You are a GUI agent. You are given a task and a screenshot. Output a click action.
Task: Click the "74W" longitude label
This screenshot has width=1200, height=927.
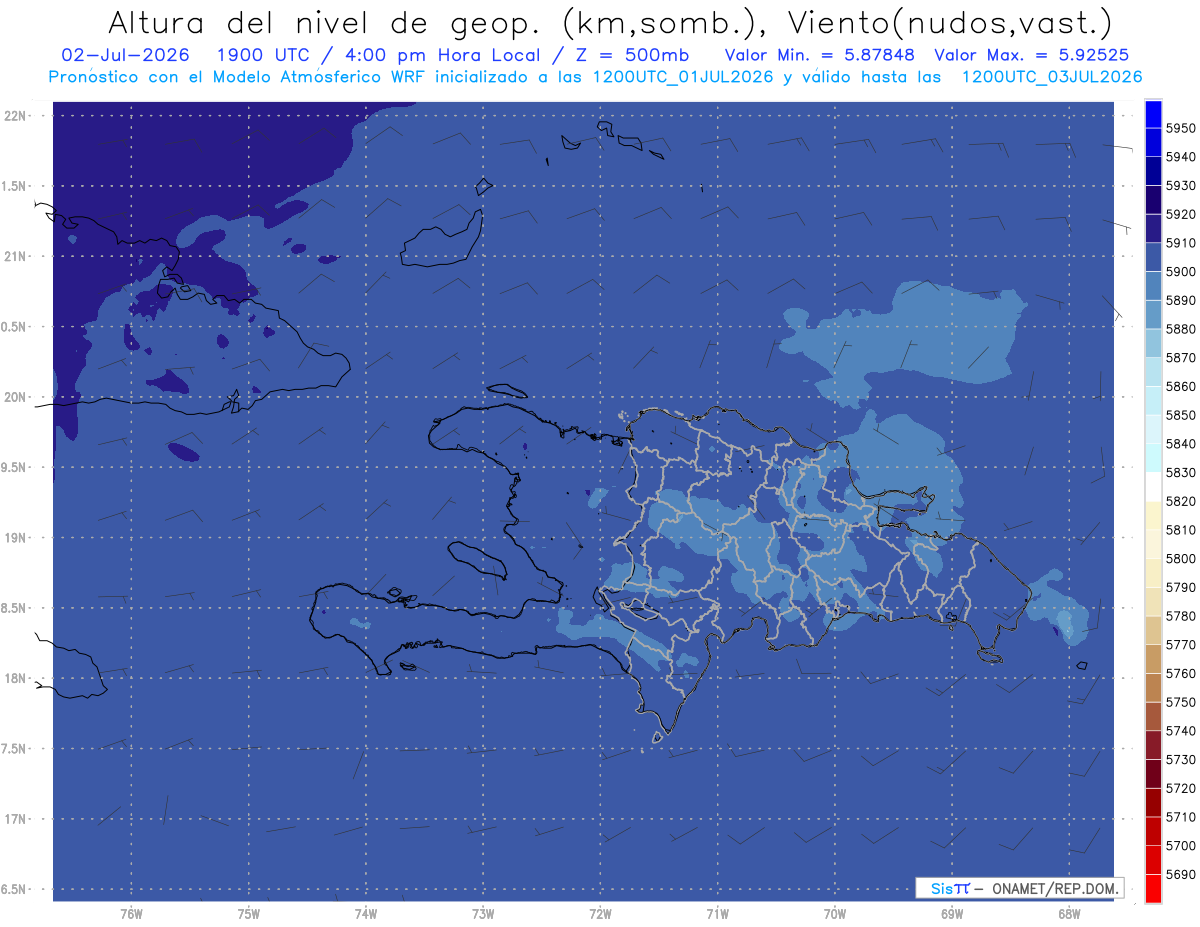366,913
